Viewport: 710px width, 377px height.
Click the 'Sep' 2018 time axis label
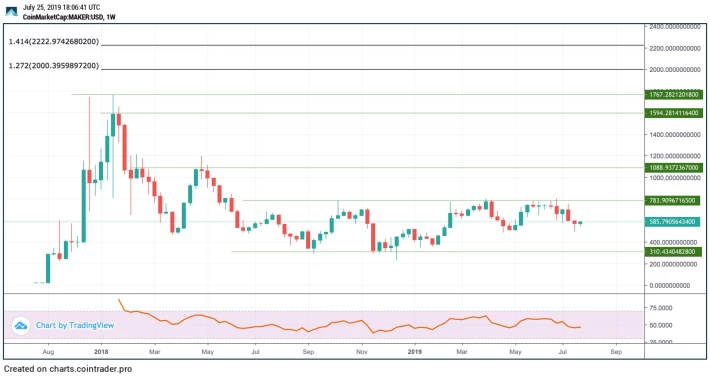point(308,352)
